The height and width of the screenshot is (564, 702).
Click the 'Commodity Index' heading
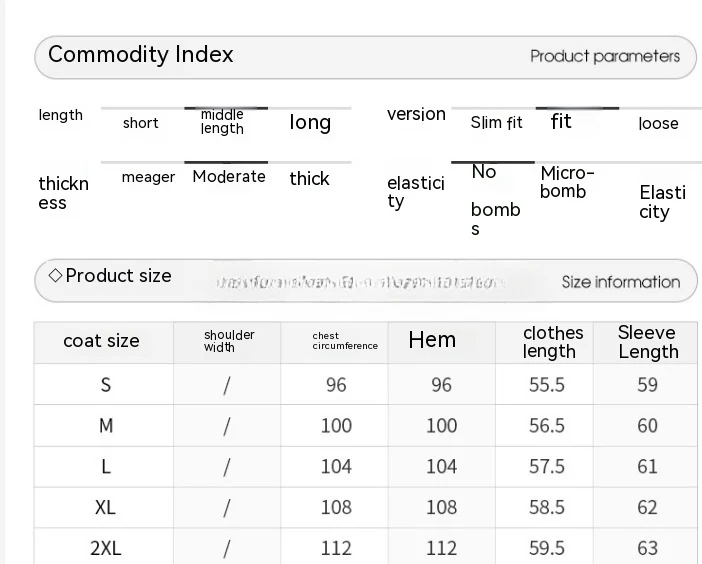pos(141,55)
